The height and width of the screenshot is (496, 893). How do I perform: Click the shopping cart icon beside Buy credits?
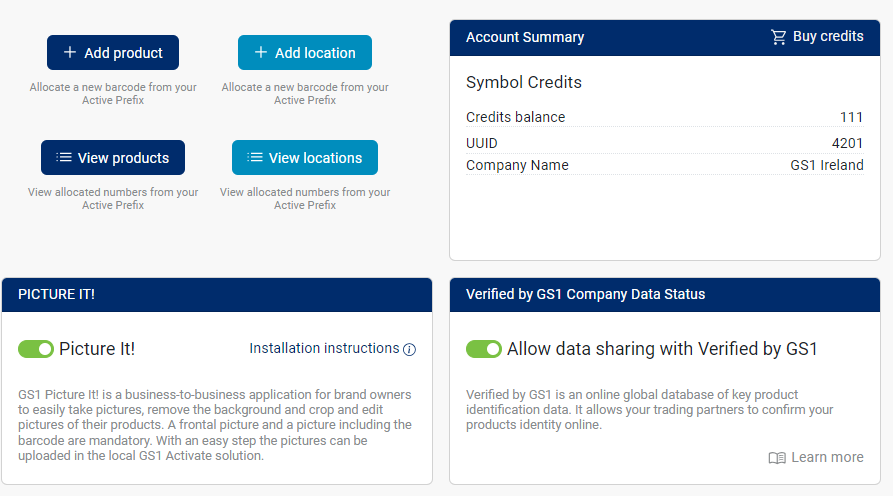tap(779, 37)
